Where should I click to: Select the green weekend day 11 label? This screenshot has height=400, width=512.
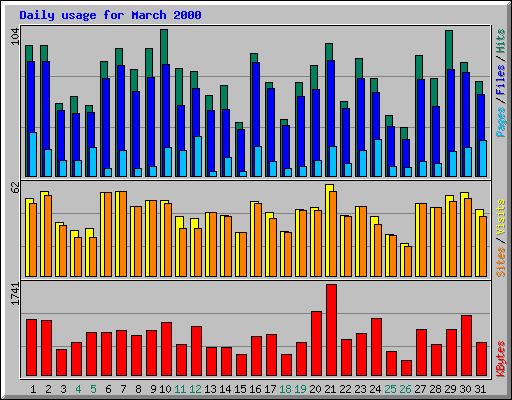pos(180,389)
